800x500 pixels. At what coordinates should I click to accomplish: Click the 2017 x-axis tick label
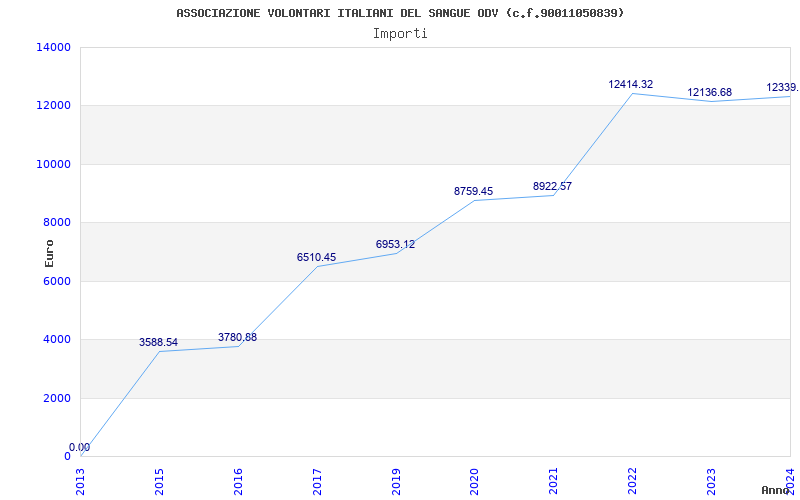(x=317, y=482)
